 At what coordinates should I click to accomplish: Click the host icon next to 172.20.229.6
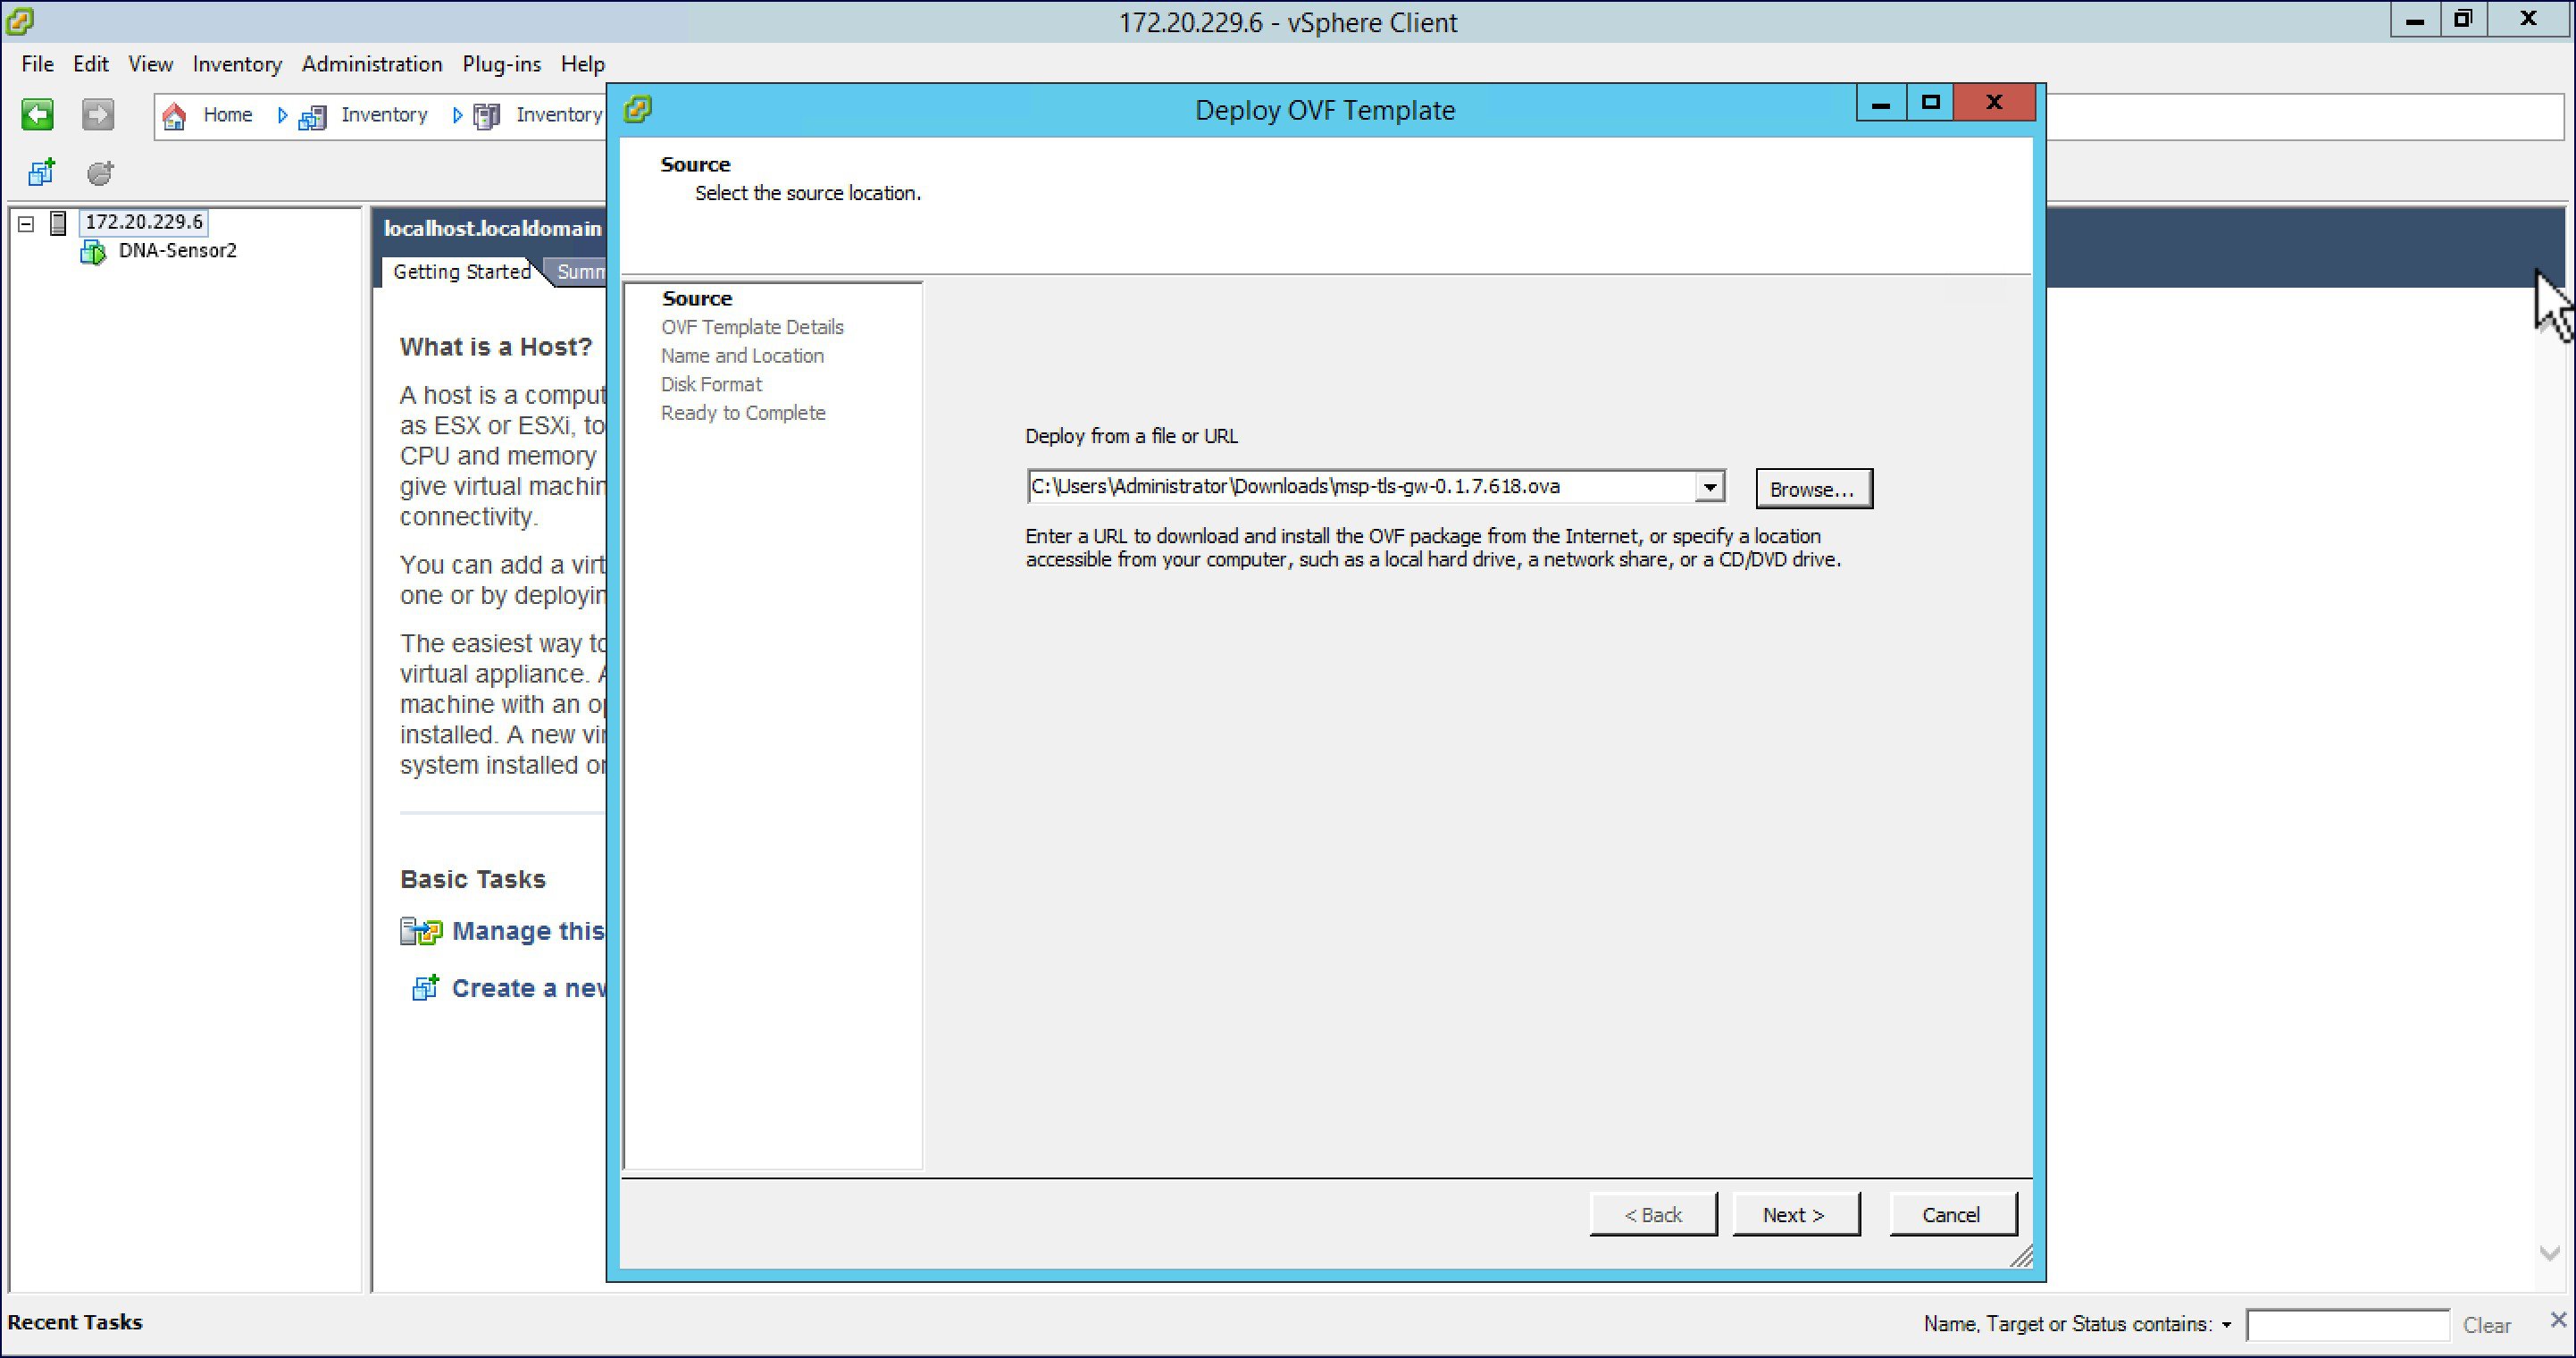pyautogui.click(x=57, y=222)
